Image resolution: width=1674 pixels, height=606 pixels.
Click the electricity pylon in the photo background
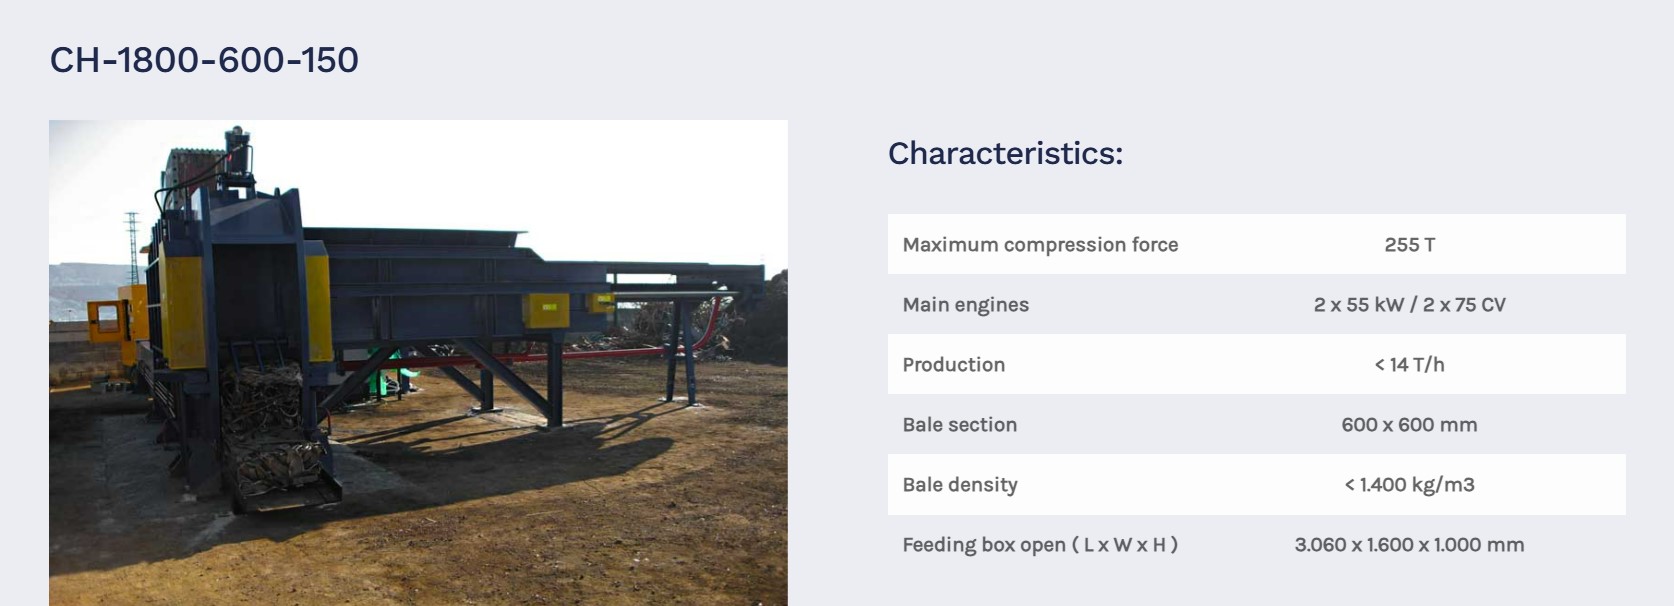tap(133, 245)
